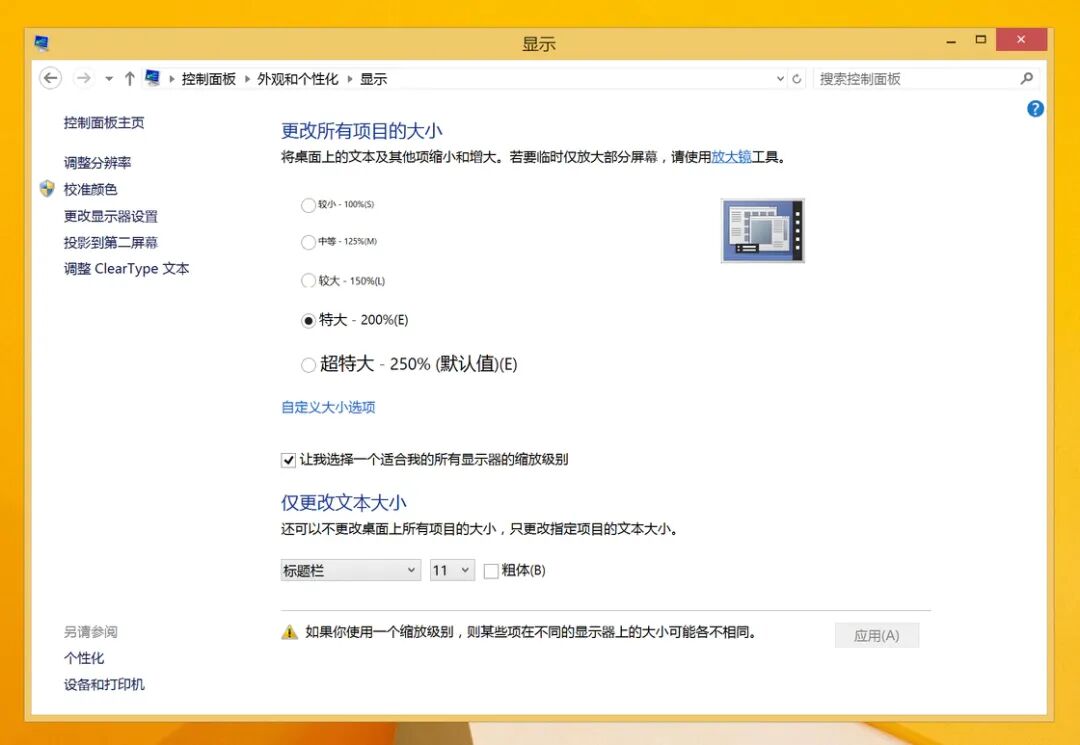Click the 应用(A) button

[877, 635]
